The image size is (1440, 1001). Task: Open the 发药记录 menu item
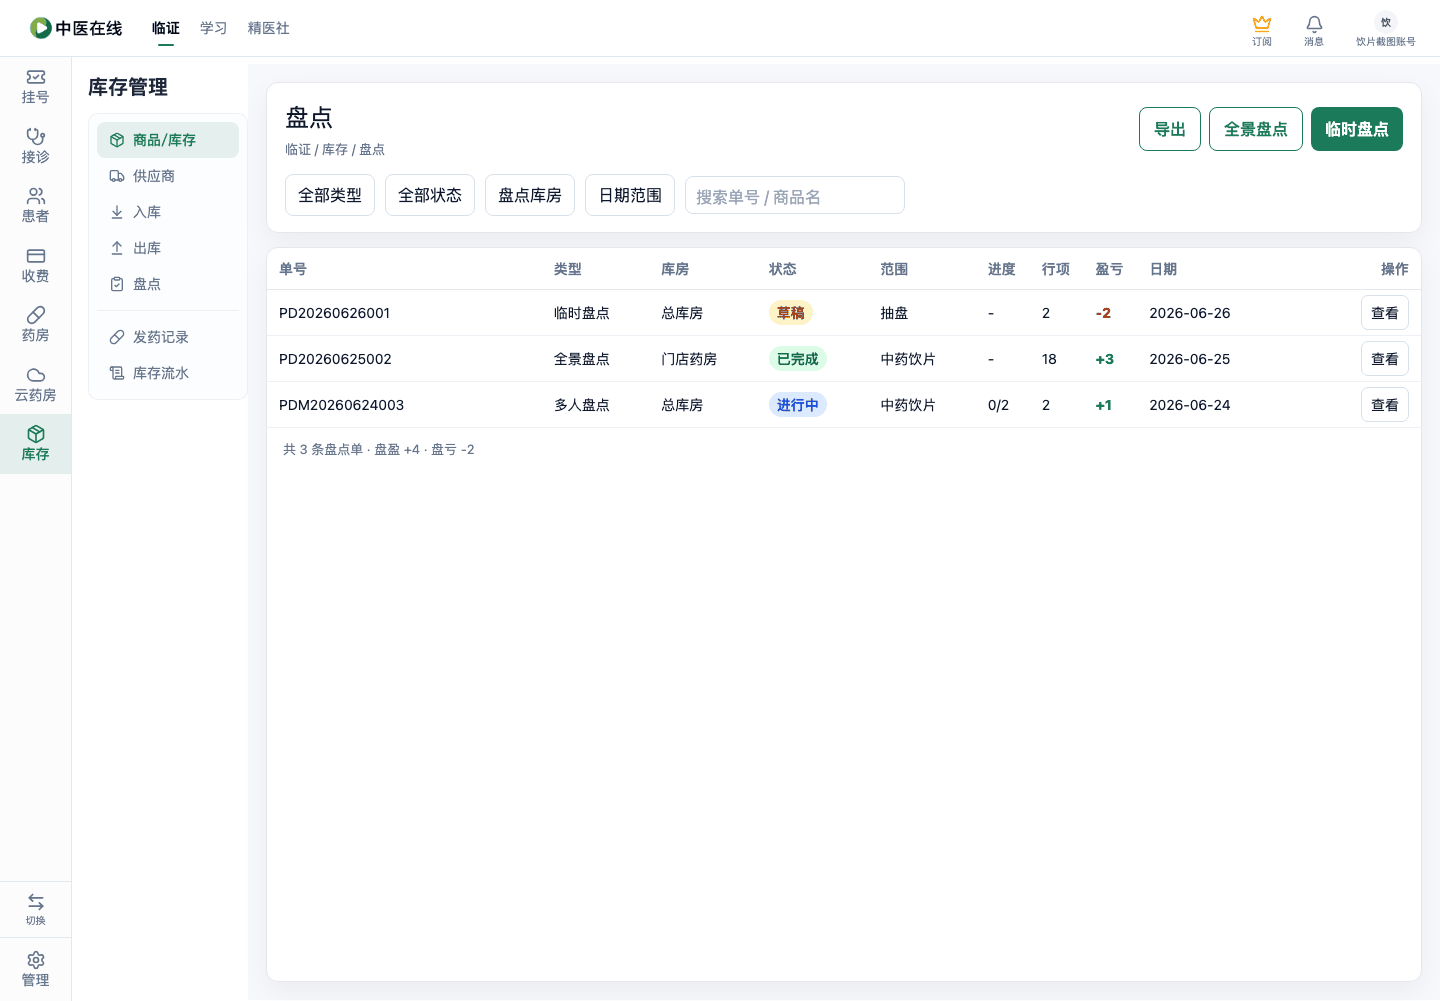168,337
